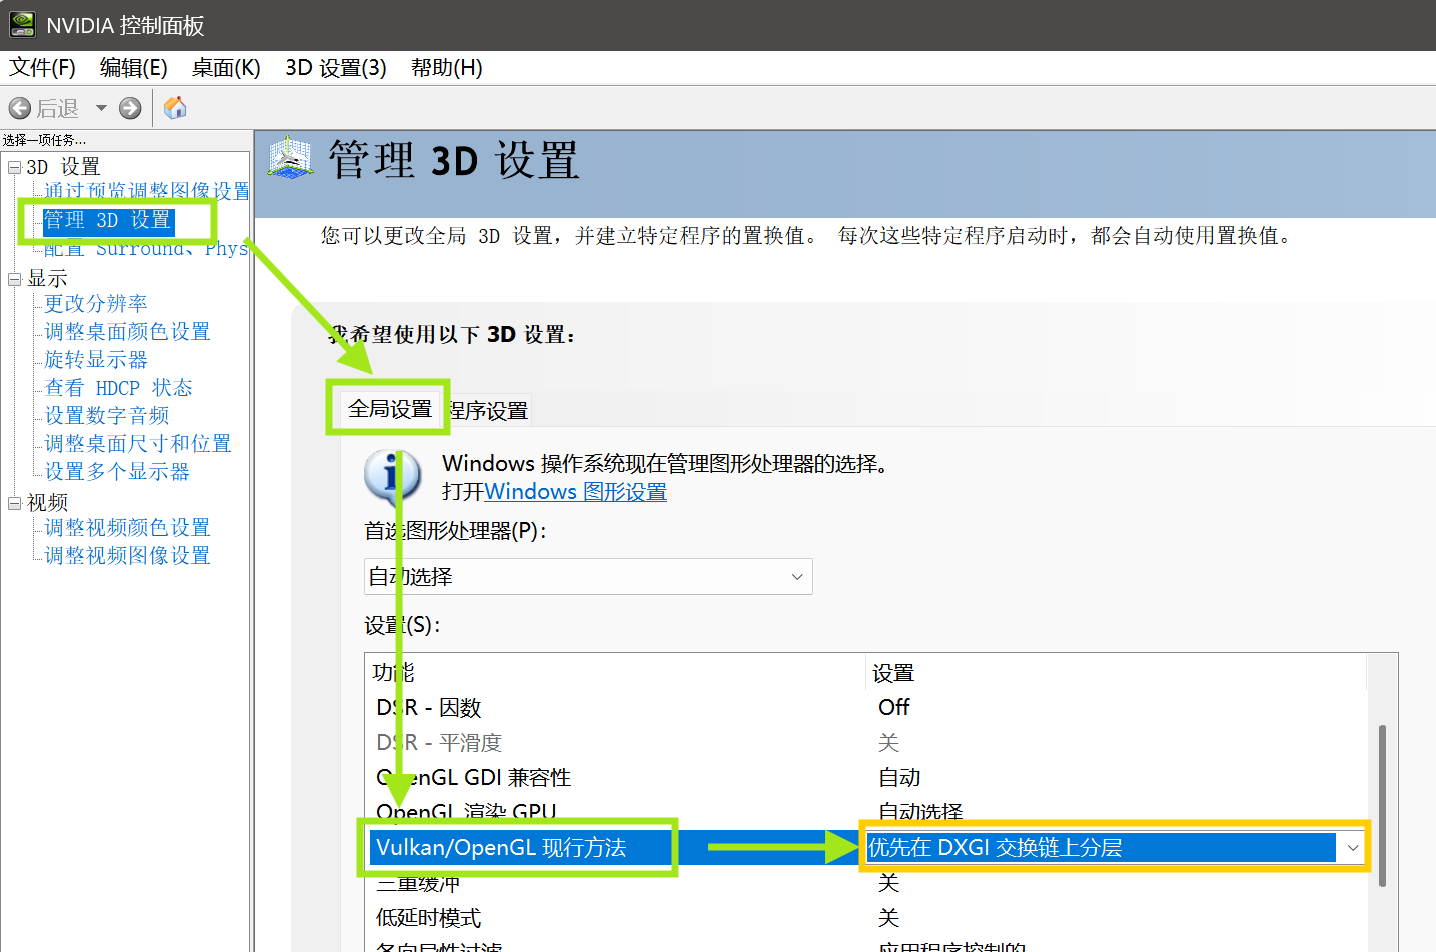Screen dimensions: 1436x952
Task: Switch to the 全局设置 tab
Action: tap(389, 408)
